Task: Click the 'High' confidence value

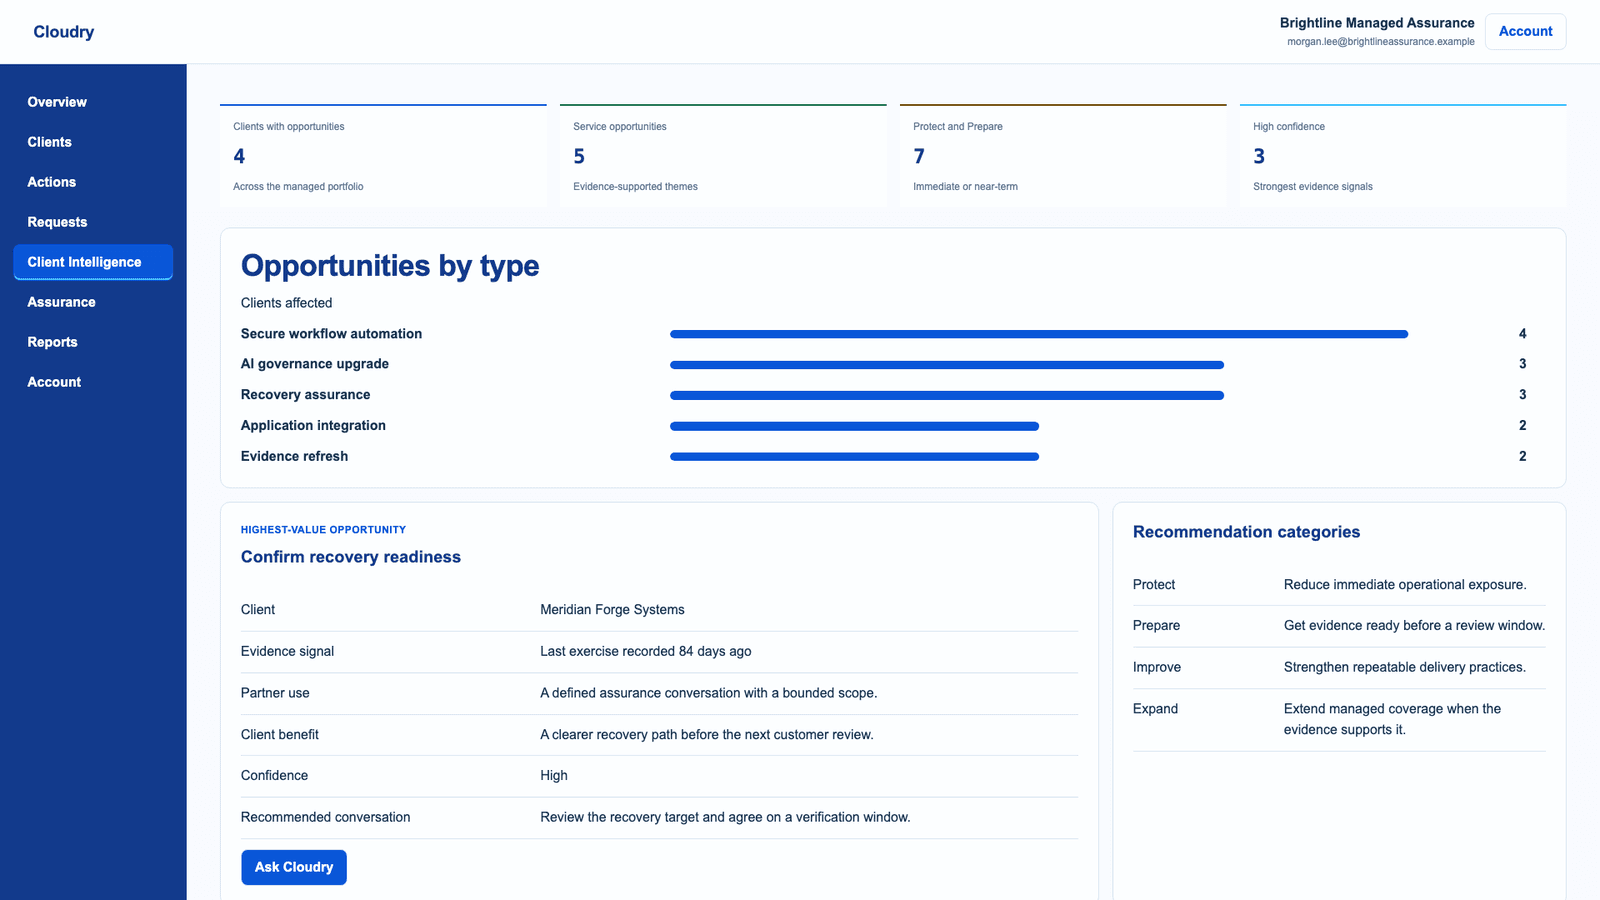Action: 554,775
